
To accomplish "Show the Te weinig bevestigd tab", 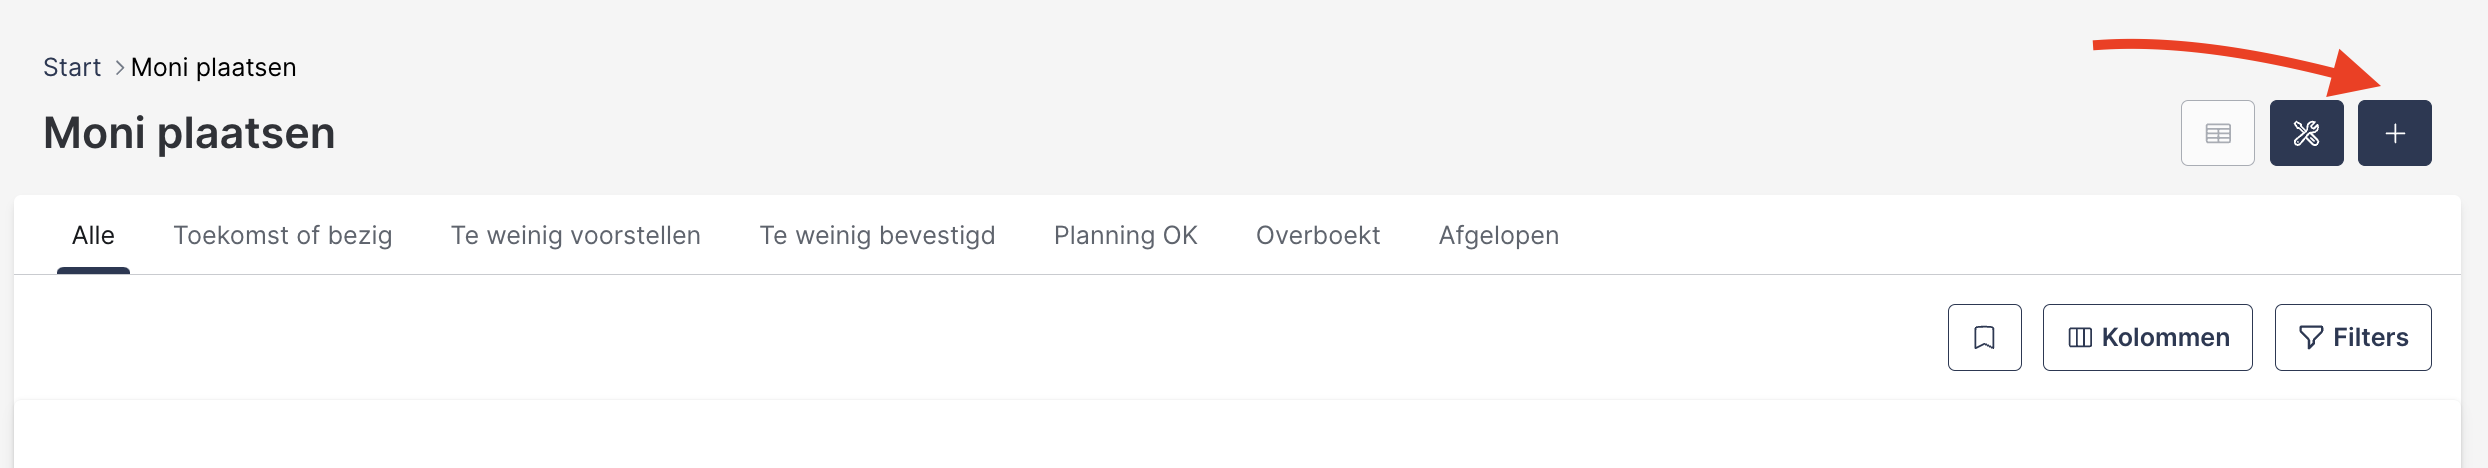I will tap(877, 235).
